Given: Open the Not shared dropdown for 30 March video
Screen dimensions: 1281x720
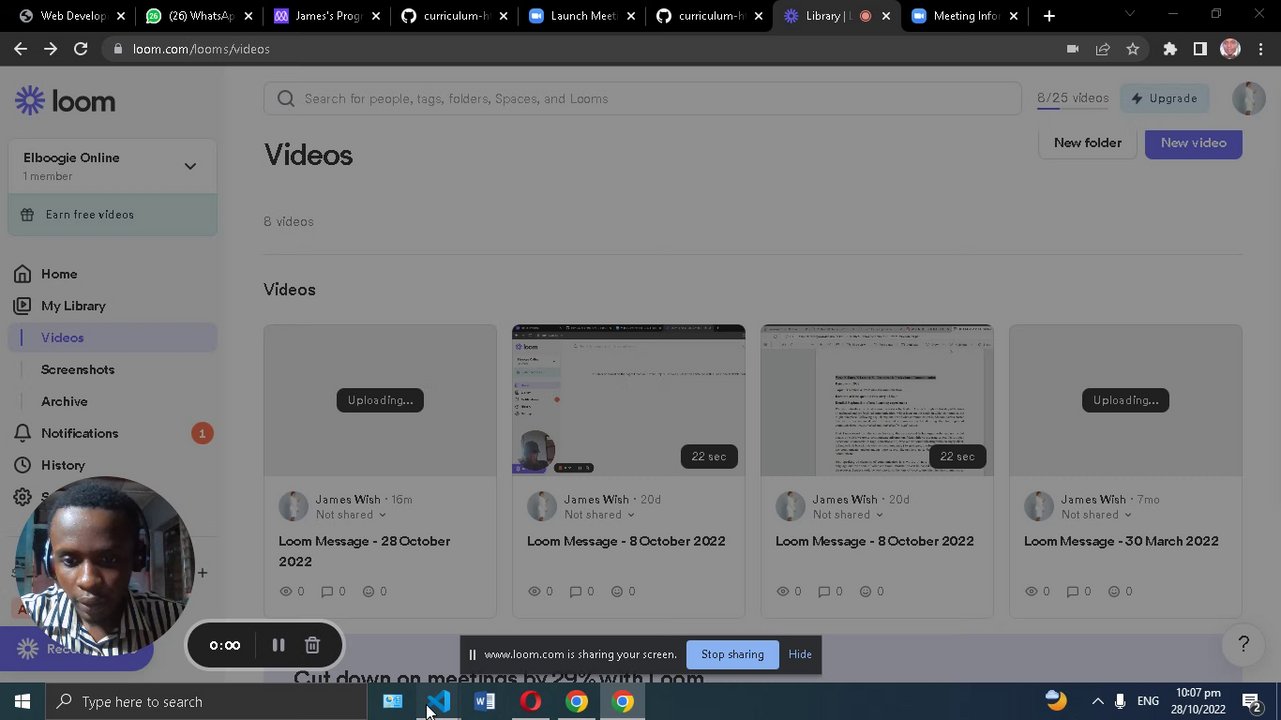Looking at the screenshot, I should tap(1097, 515).
